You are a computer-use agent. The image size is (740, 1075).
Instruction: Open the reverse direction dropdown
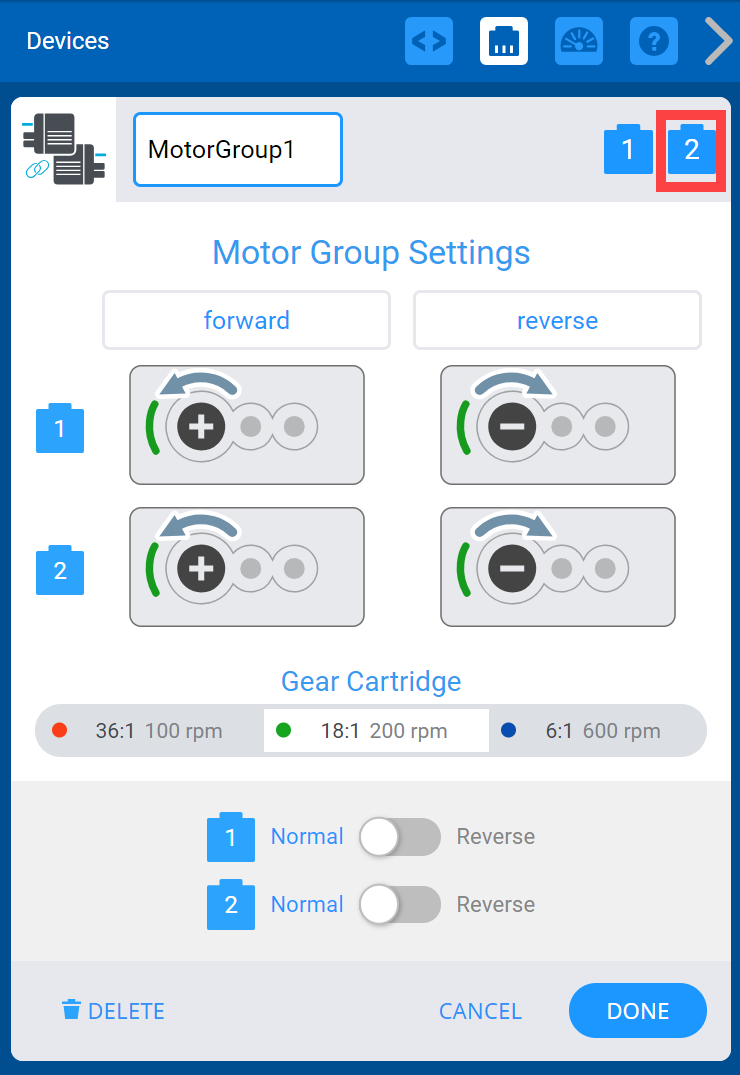click(557, 320)
